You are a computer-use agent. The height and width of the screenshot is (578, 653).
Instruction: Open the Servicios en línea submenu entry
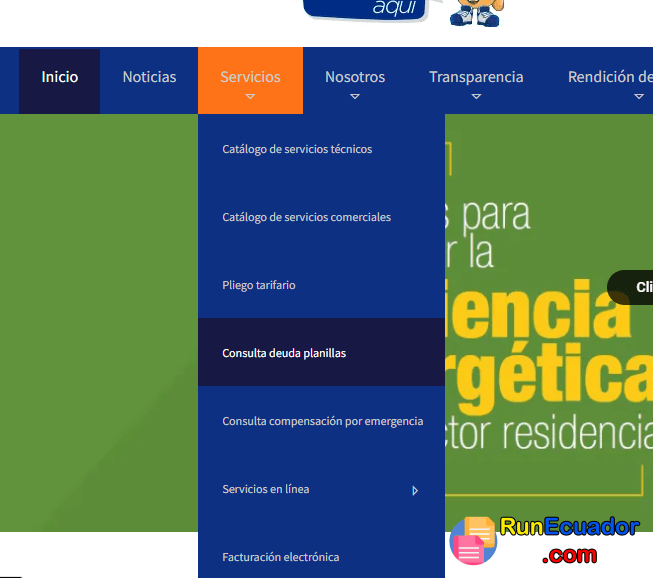click(x=322, y=489)
